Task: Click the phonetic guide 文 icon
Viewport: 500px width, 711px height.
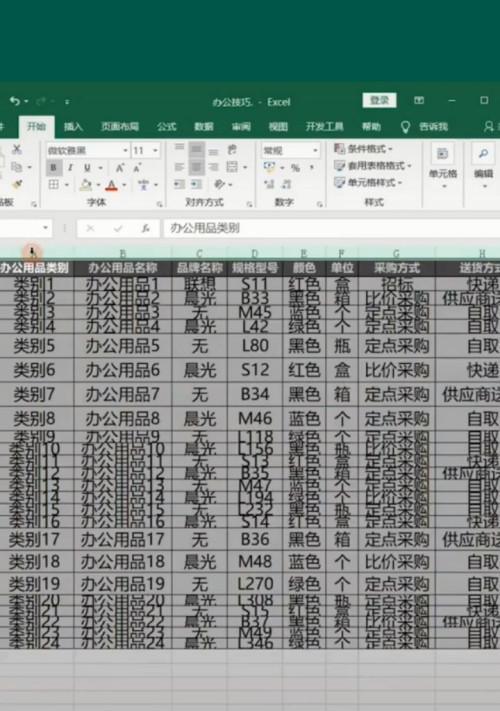Action: click(144, 185)
